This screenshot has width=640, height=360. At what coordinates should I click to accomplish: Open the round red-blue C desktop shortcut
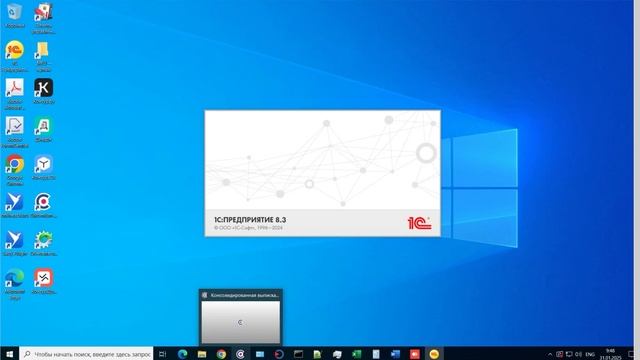[43, 202]
